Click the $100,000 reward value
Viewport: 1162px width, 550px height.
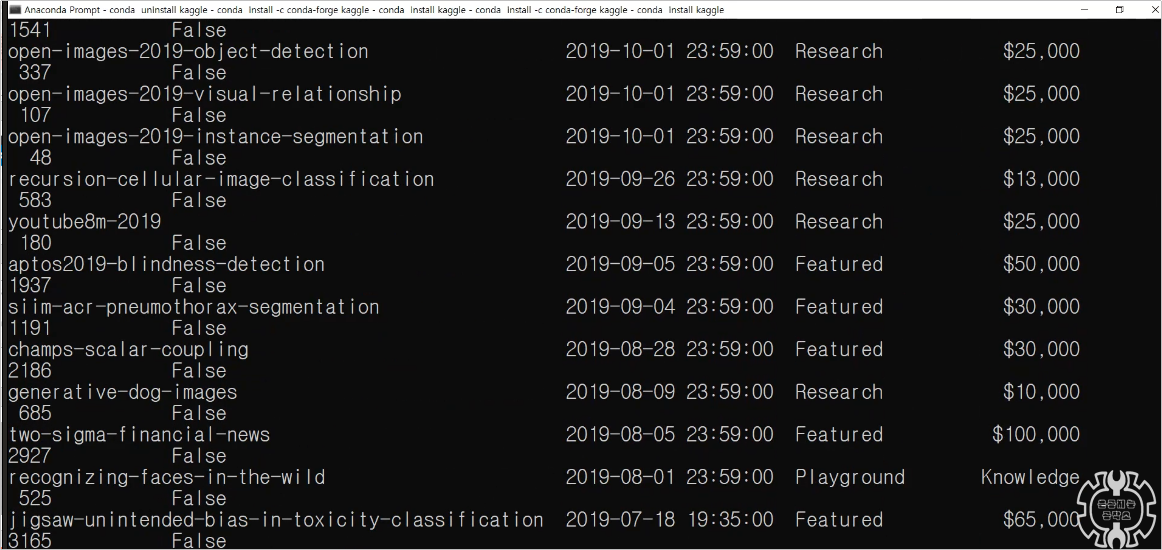1036,434
